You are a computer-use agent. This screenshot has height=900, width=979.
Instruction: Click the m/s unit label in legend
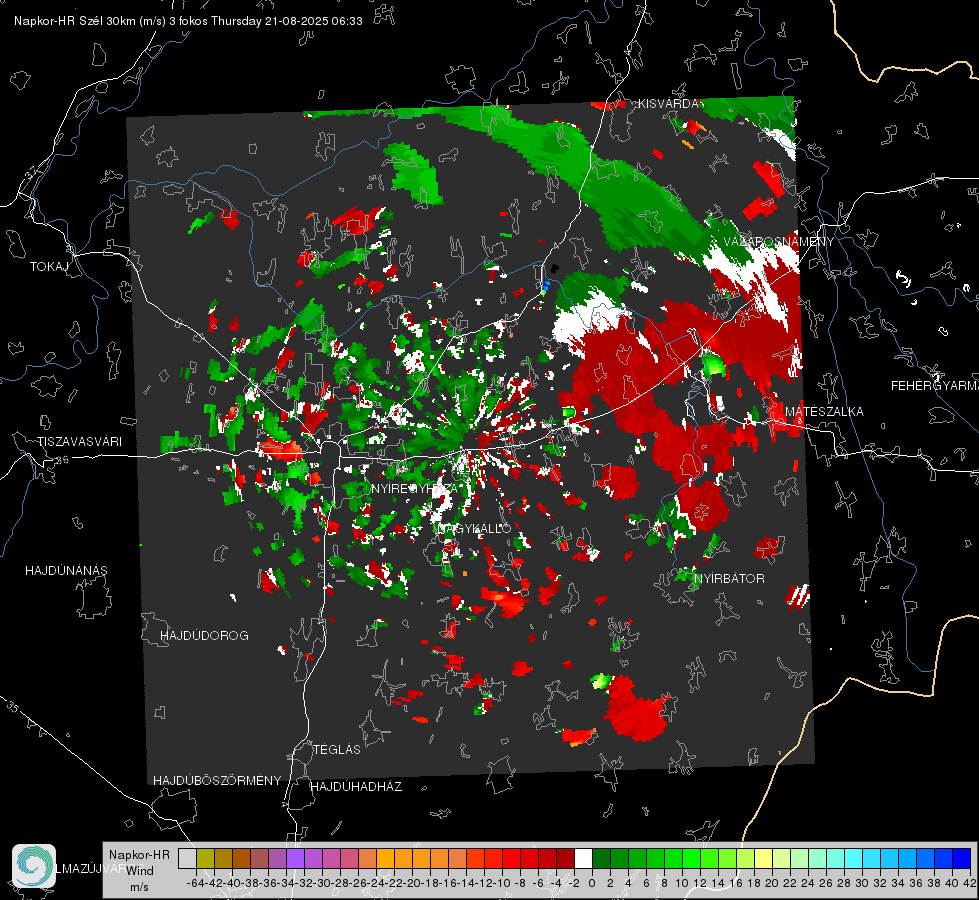(139, 887)
